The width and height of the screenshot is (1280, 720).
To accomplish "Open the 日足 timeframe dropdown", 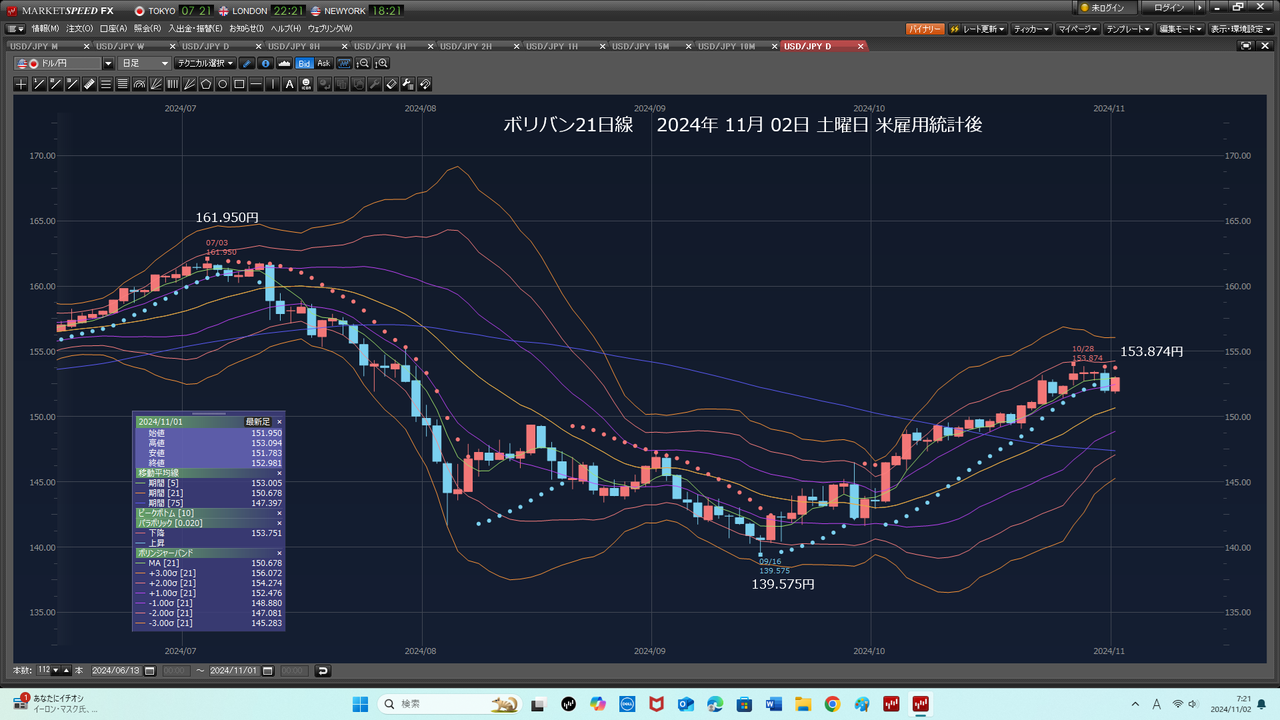I will [x=145, y=63].
